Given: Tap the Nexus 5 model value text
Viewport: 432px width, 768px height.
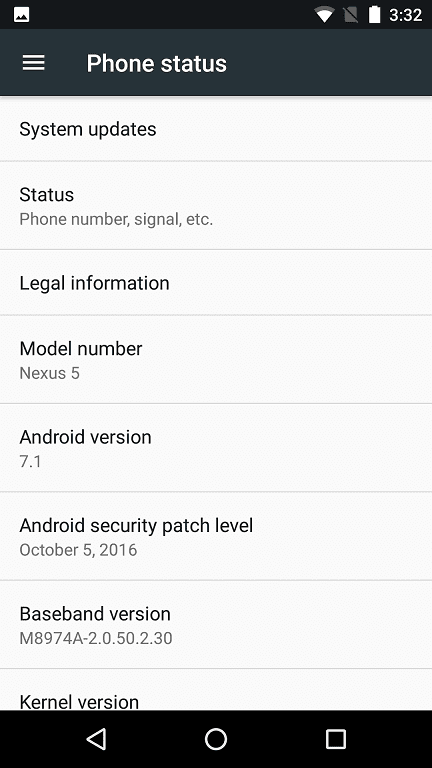Looking at the screenshot, I should click(49, 373).
